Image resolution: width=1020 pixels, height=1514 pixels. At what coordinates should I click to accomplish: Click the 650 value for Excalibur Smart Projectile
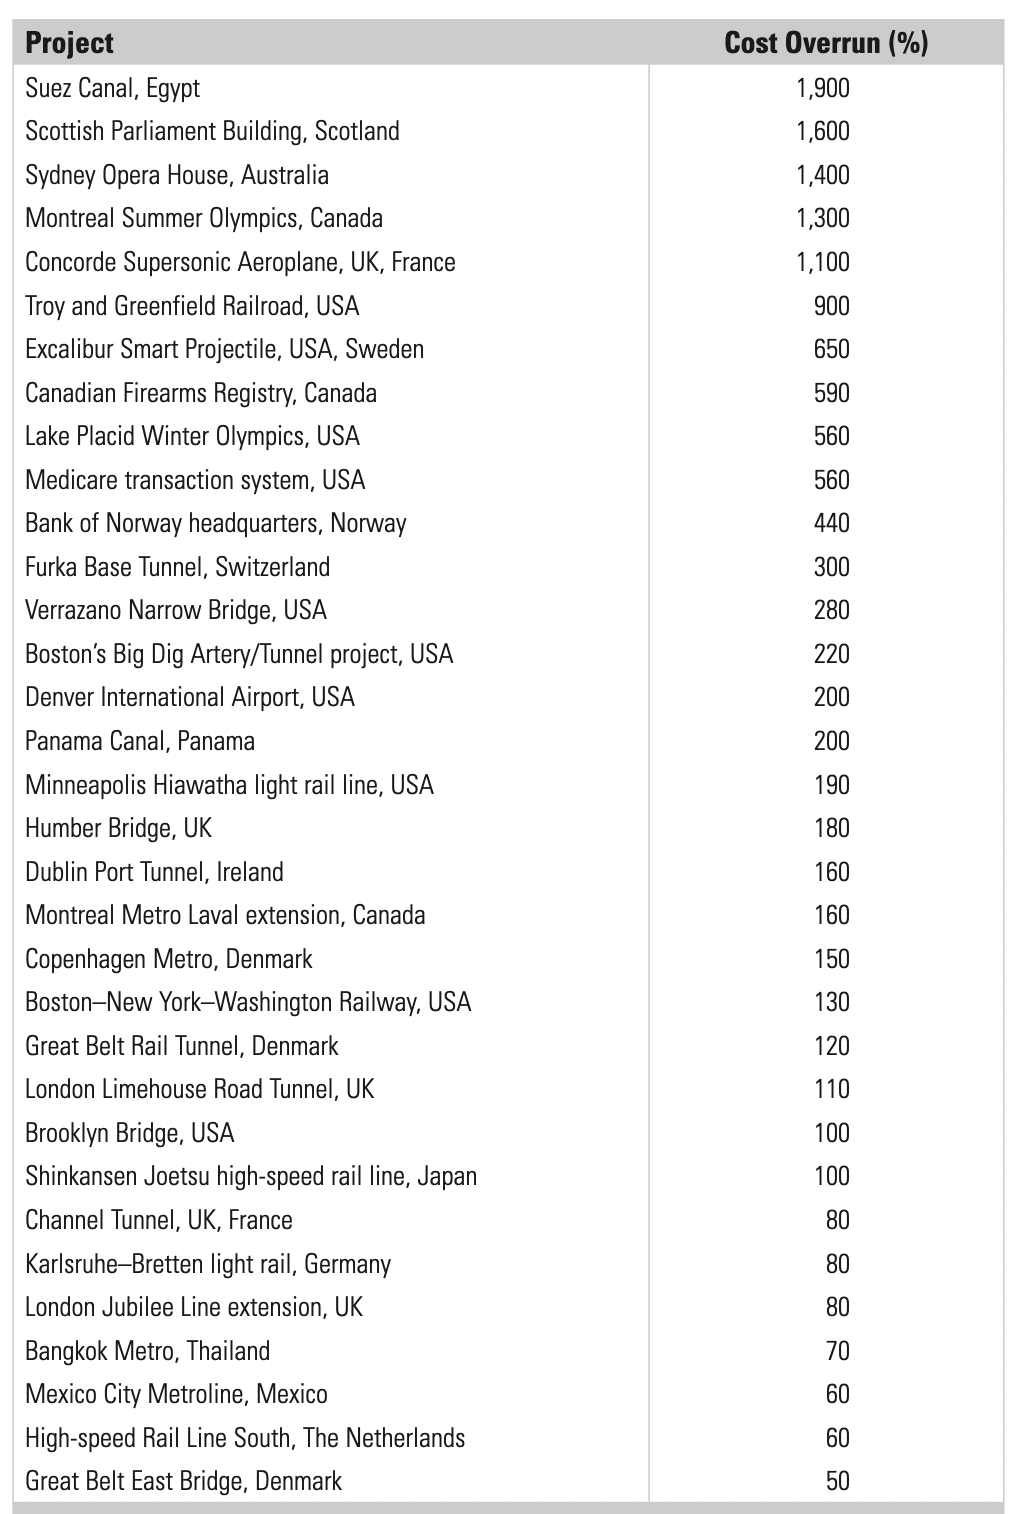tap(832, 349)
